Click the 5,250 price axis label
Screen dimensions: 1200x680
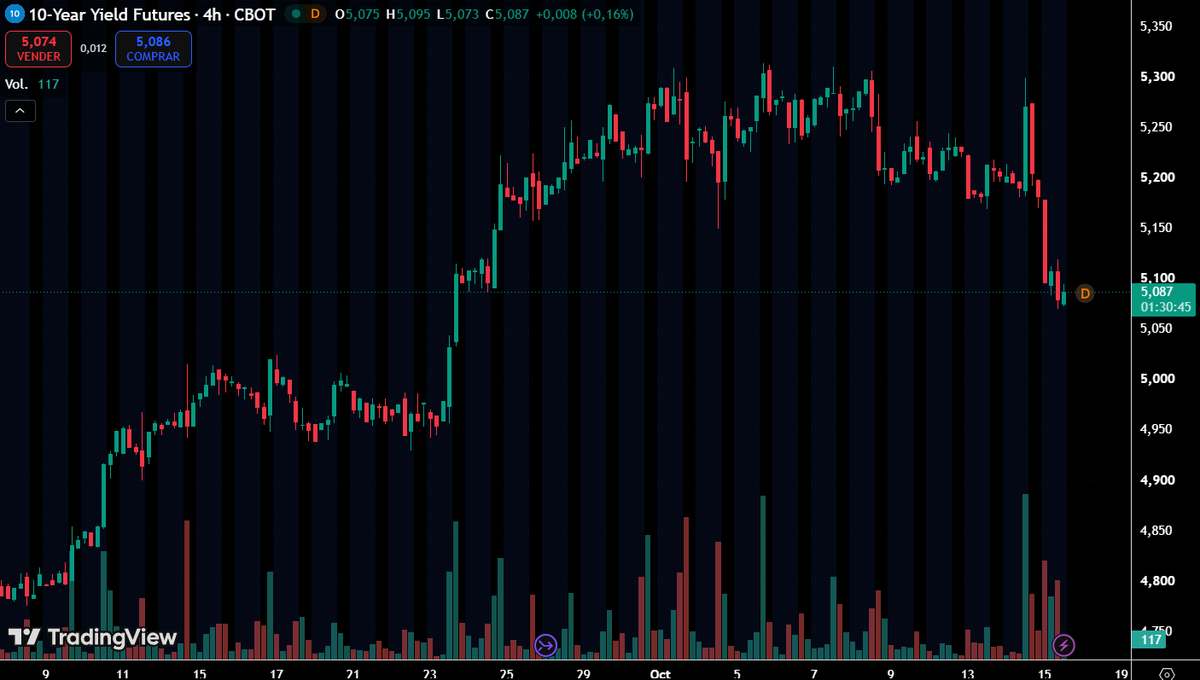coord(1156,127)
